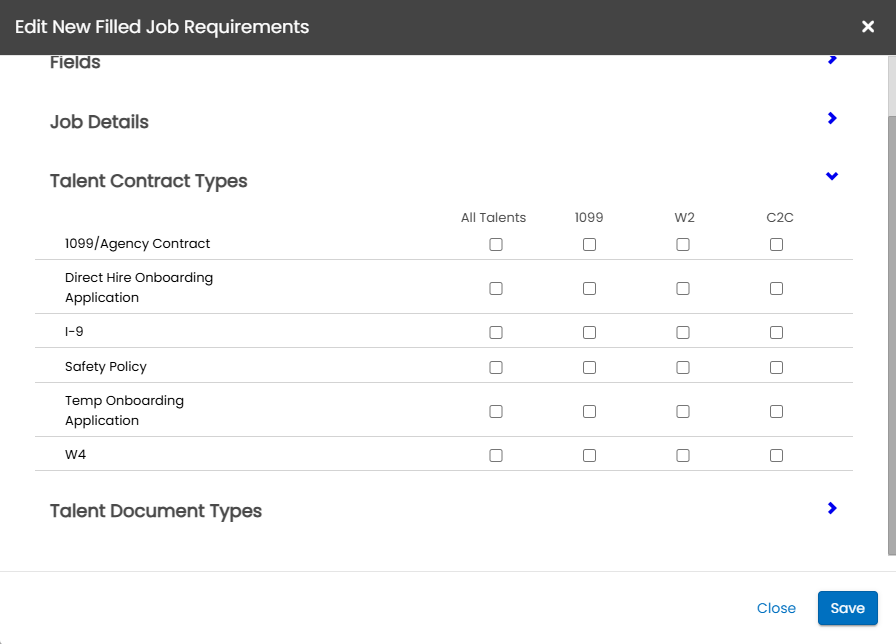Check 1099 for Direct Hire Onboarding Application
The height and width of the screenshot is (644, 896).
pyautogui.click(x=589, y=289)
